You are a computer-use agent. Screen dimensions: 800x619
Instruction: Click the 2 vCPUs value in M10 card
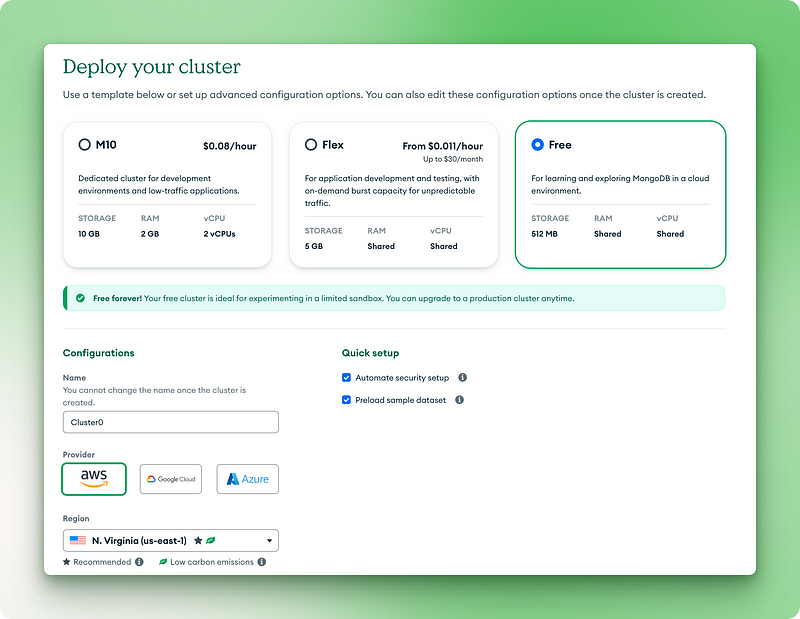(219, 234)
